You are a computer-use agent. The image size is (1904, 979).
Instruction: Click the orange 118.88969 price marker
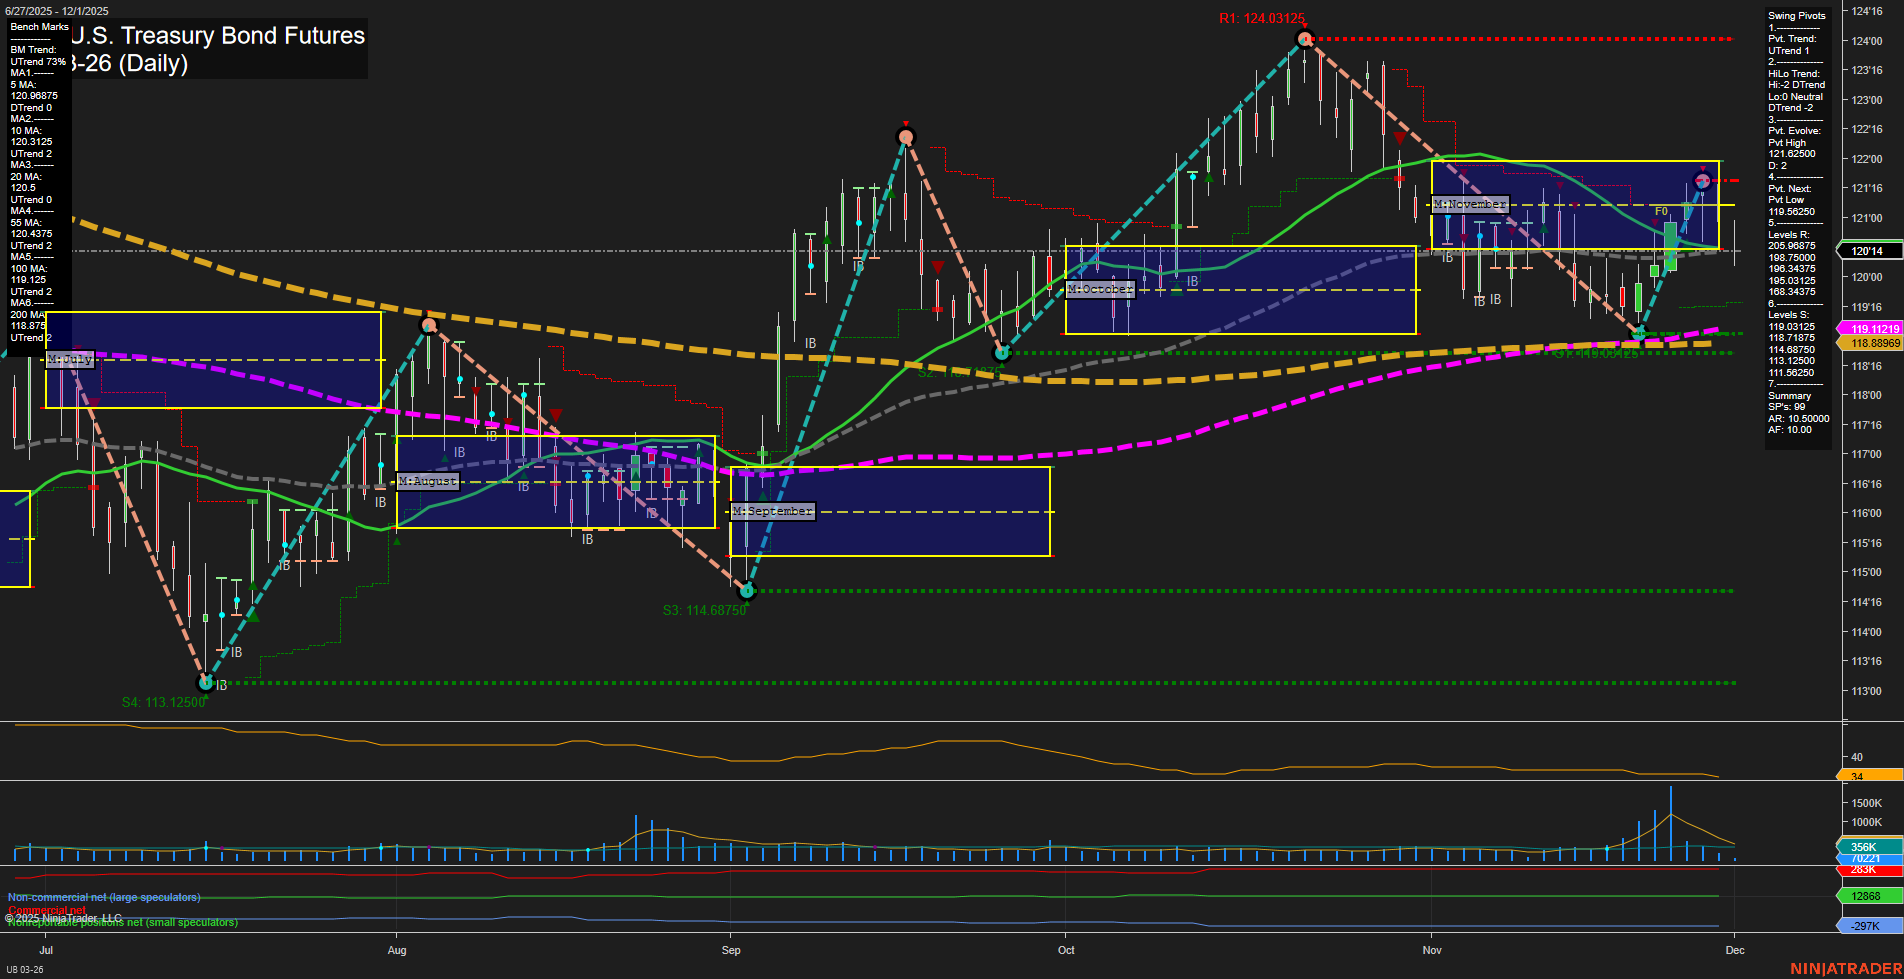(1872, 343)
